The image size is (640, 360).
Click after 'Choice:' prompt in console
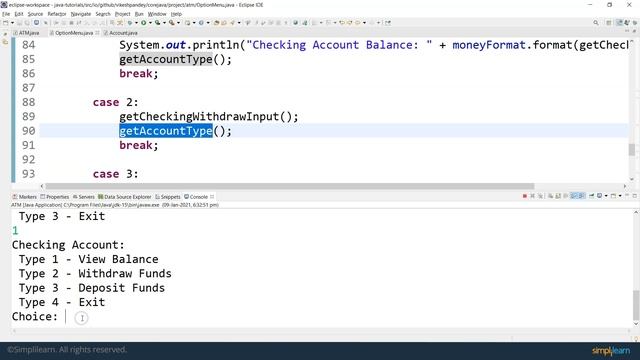click(66, 317)
